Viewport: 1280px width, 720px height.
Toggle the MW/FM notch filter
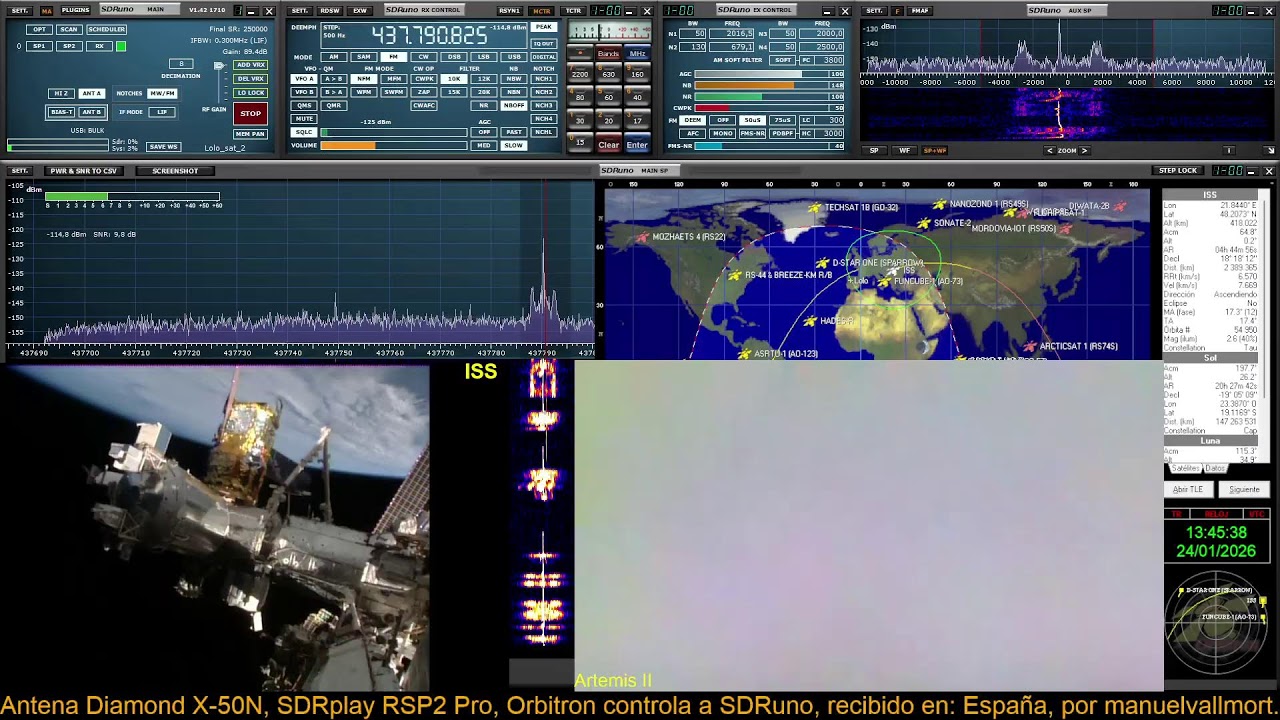tap(162, 94)
